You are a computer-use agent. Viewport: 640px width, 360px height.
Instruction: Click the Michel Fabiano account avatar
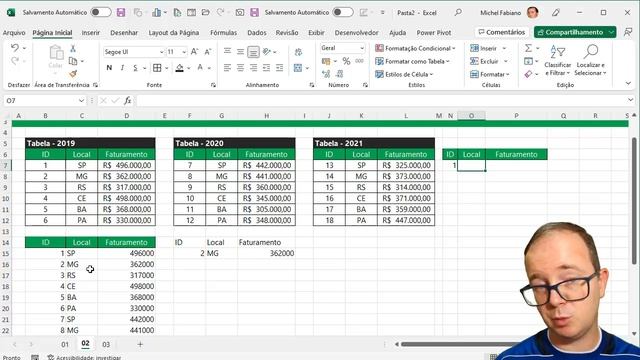[x=532, y=13]
